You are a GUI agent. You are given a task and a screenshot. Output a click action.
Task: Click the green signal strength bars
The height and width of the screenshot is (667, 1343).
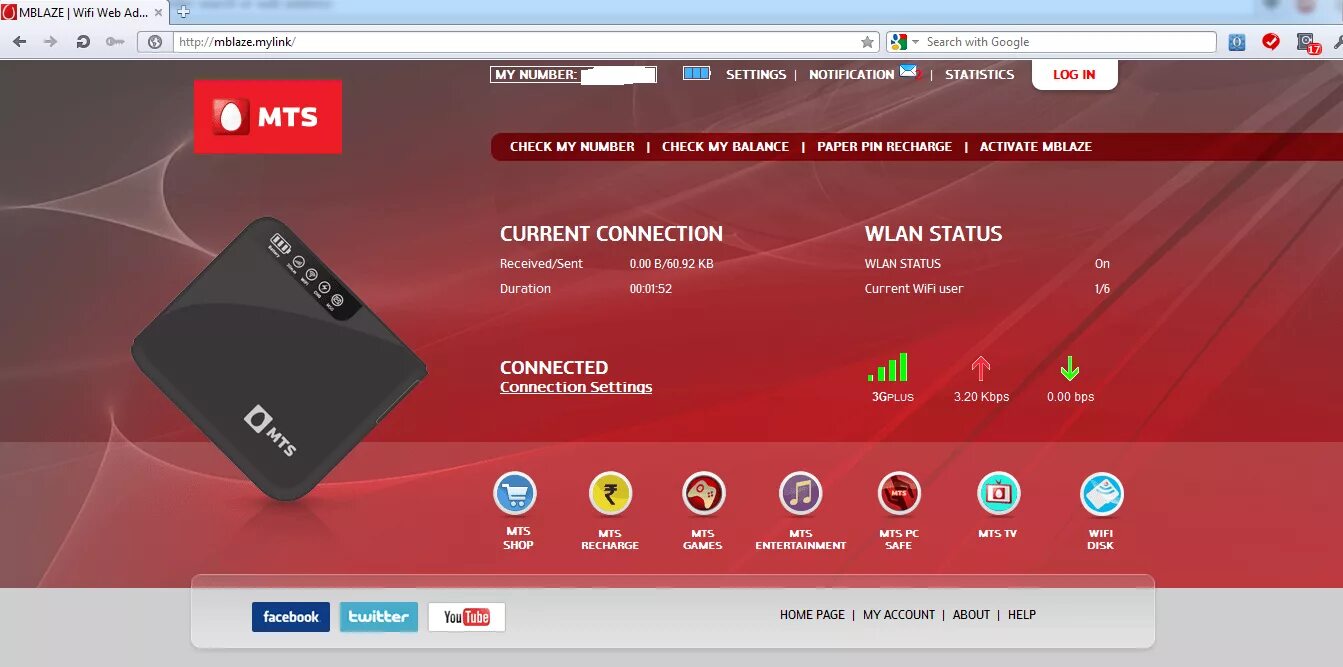888,367
